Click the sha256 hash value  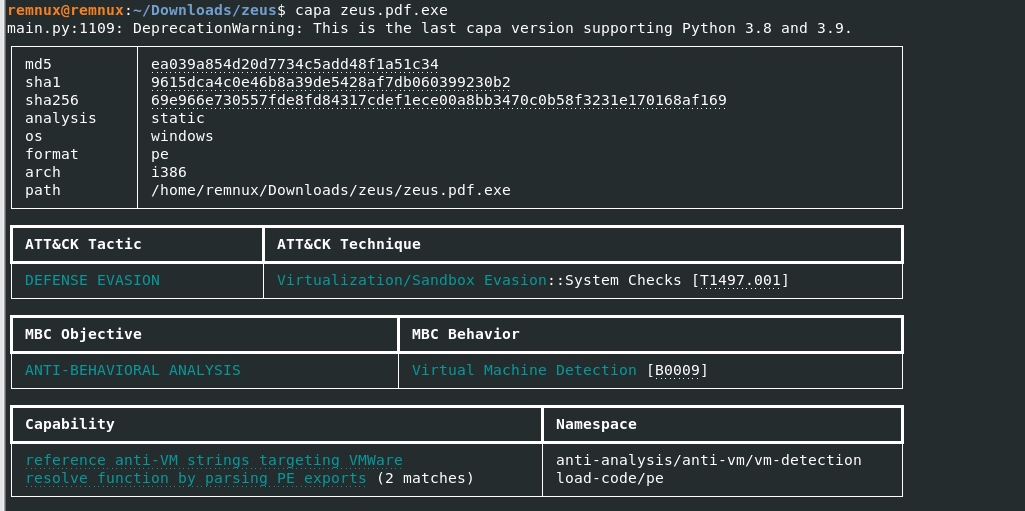(x=438, y=100)
